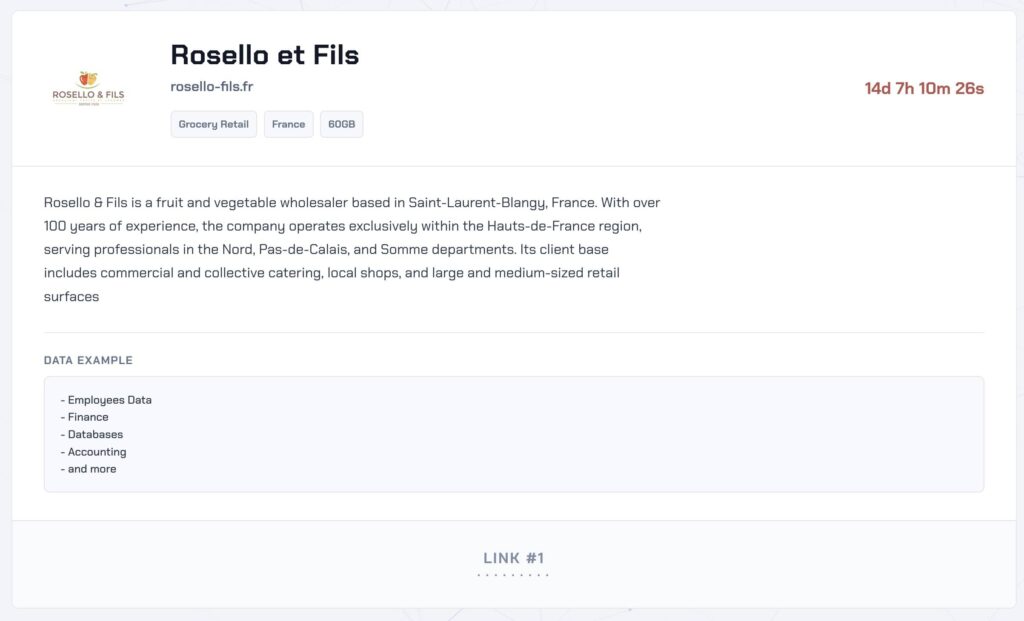1024x621 pixels.
Task: Click the Finance list entry
Action: coord(84,417)
